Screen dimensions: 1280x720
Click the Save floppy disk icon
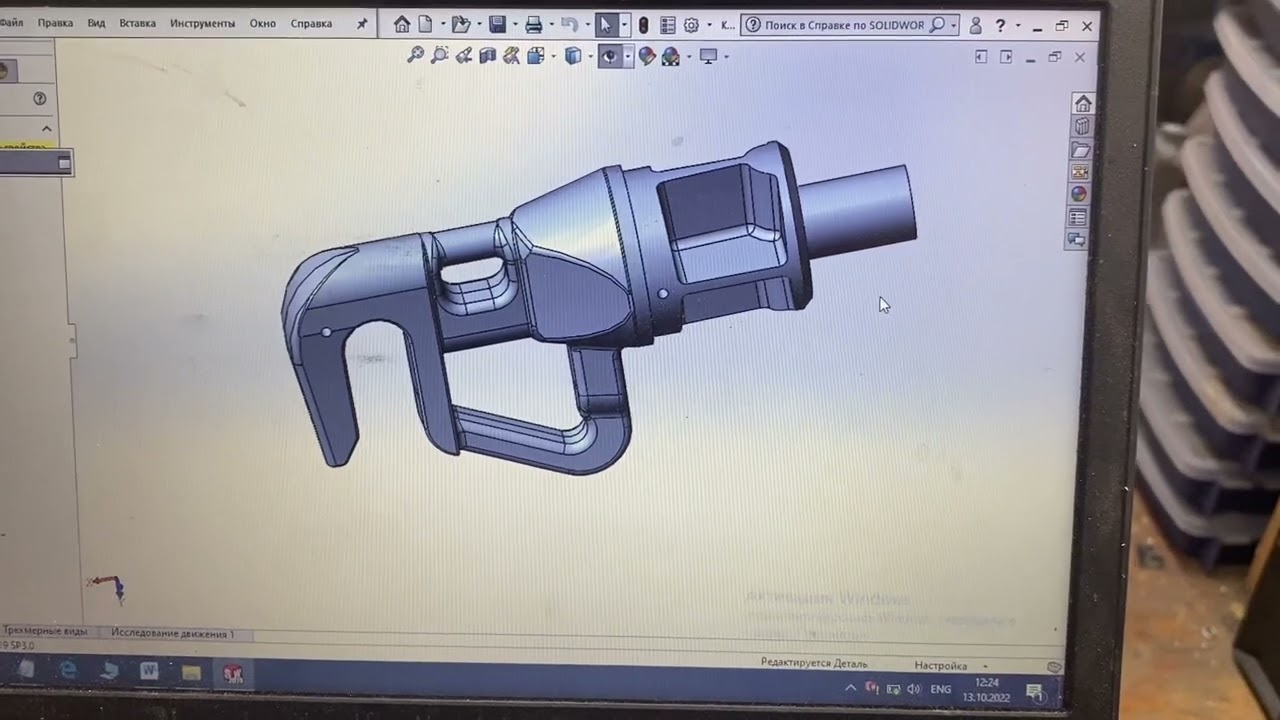[497, 24]
